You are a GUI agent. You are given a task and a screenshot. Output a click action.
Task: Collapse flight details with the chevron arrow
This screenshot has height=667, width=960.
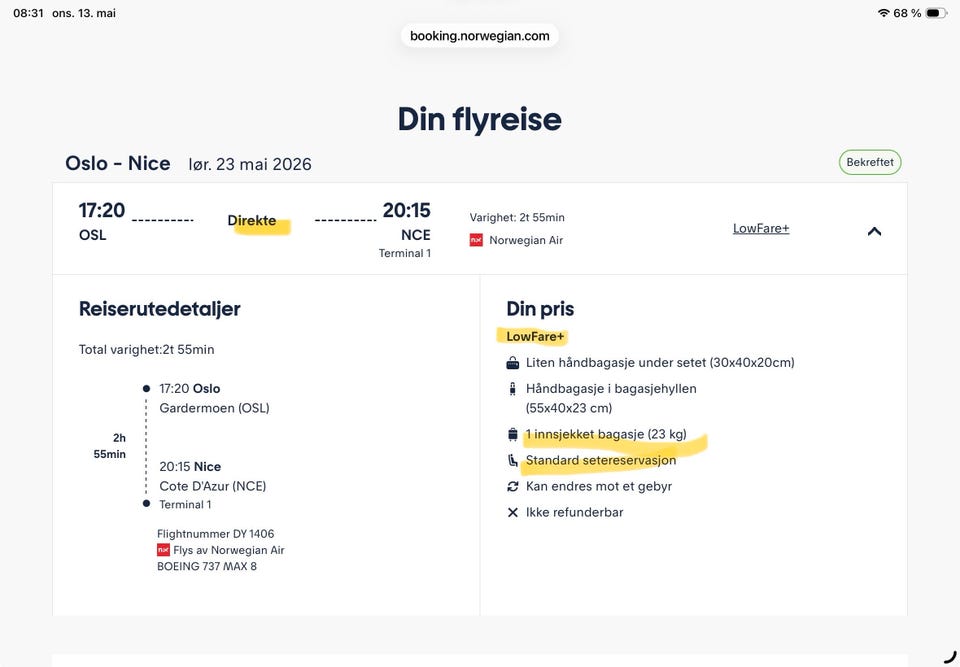(874, 231)
